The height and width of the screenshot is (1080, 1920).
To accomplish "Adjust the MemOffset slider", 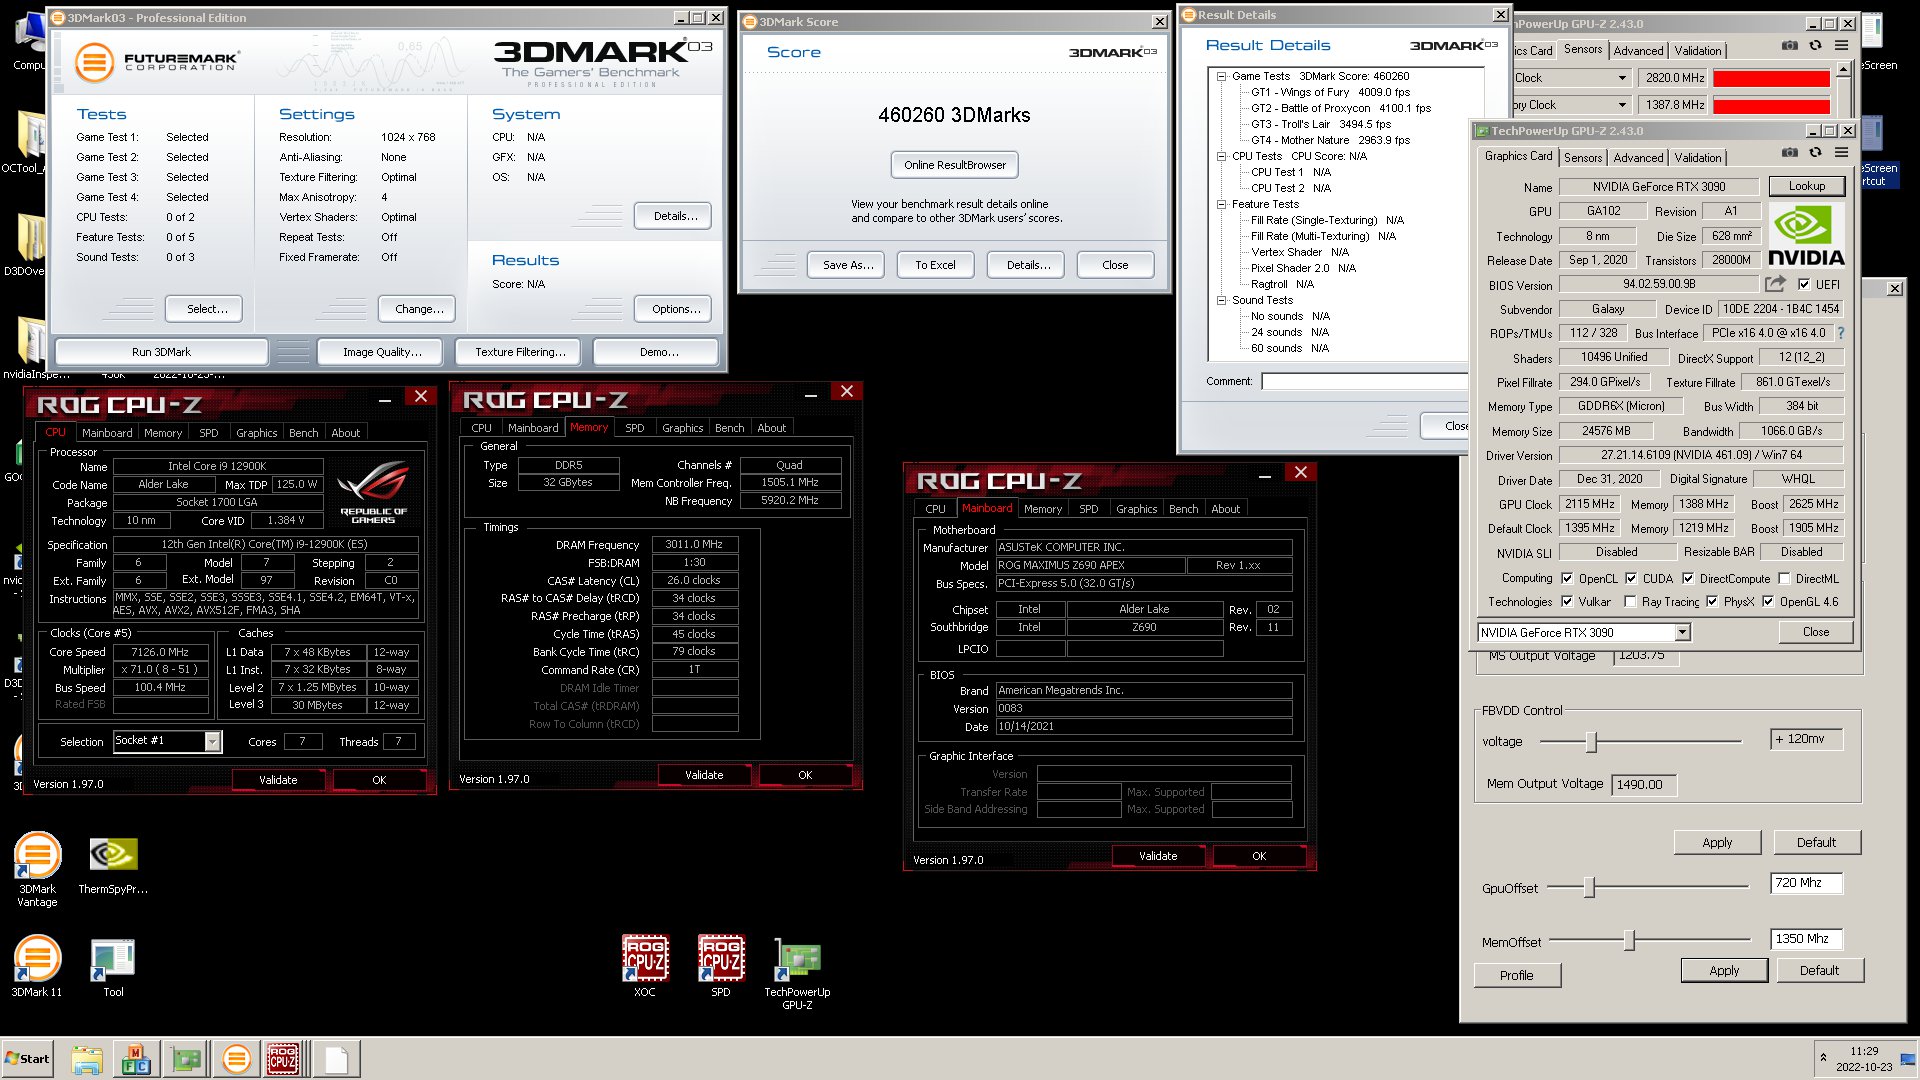I will pos(1629,941).
